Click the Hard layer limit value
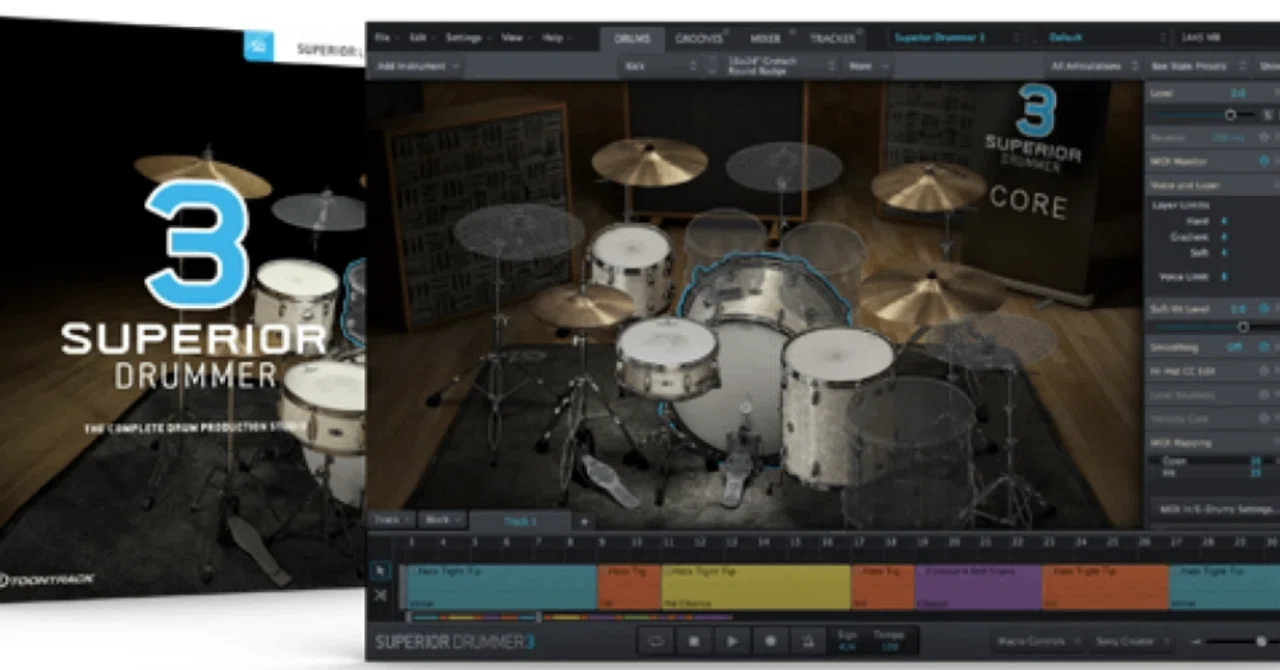Screen dimensions: 1280x670 [x=1225, y=221]
